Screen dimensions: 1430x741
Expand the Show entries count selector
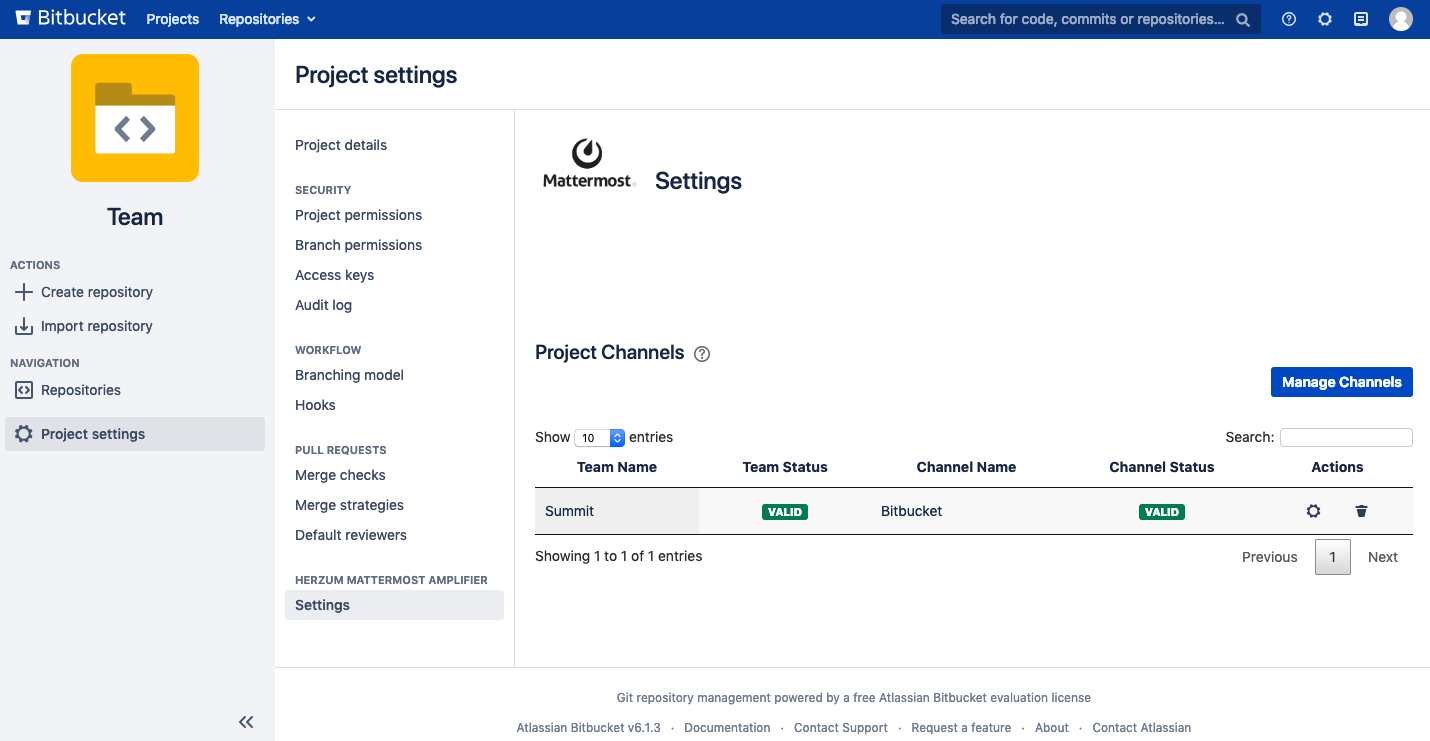pos(600,438)
